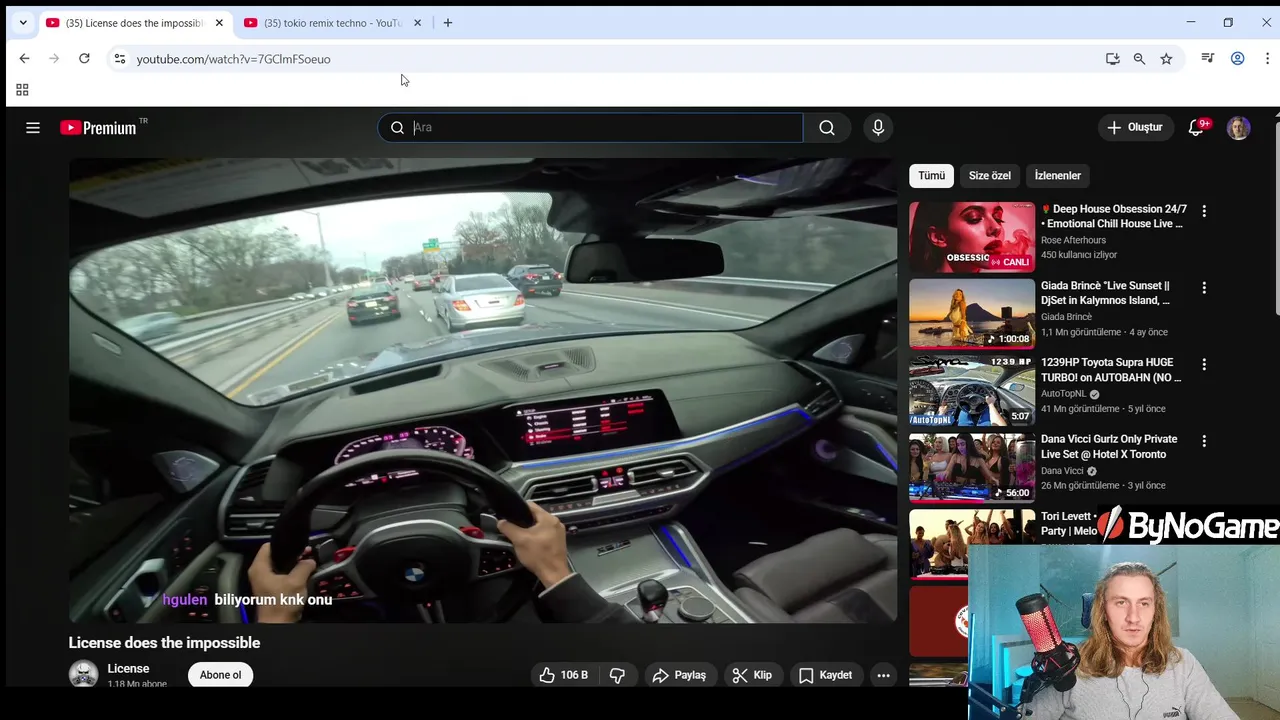Image resolution: width=1280 pixels, height=720 pixels.
Task: Click title '1239HP Toyota Supra HUGE TURBO!'
Action: click(x=1111, y=370)
